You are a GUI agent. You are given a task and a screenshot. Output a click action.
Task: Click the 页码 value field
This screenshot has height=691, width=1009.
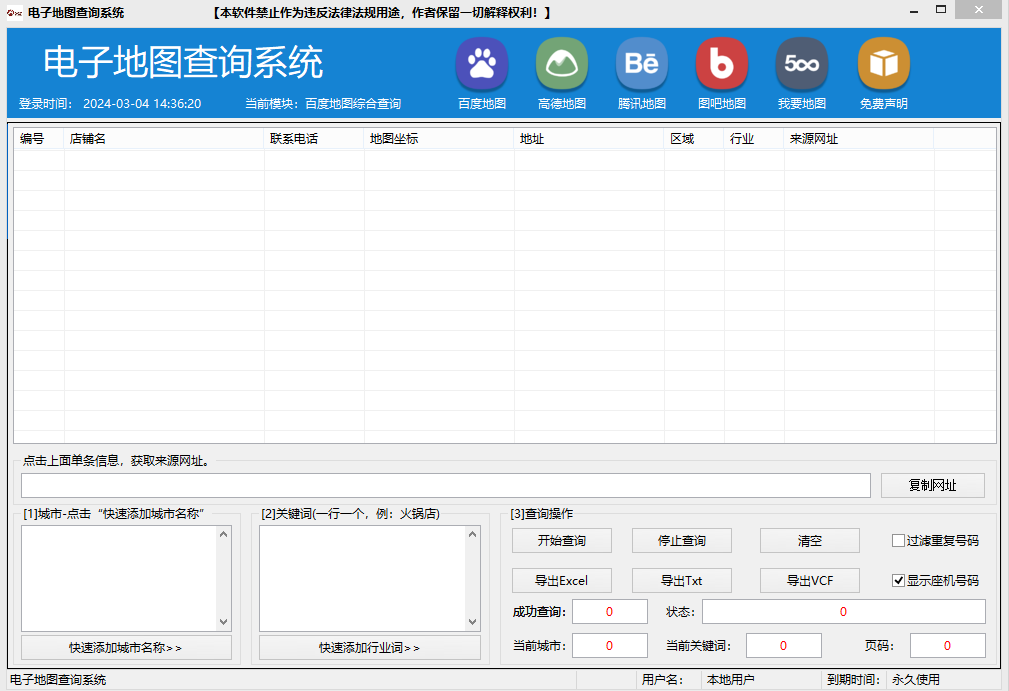click(x=947, y=645)
